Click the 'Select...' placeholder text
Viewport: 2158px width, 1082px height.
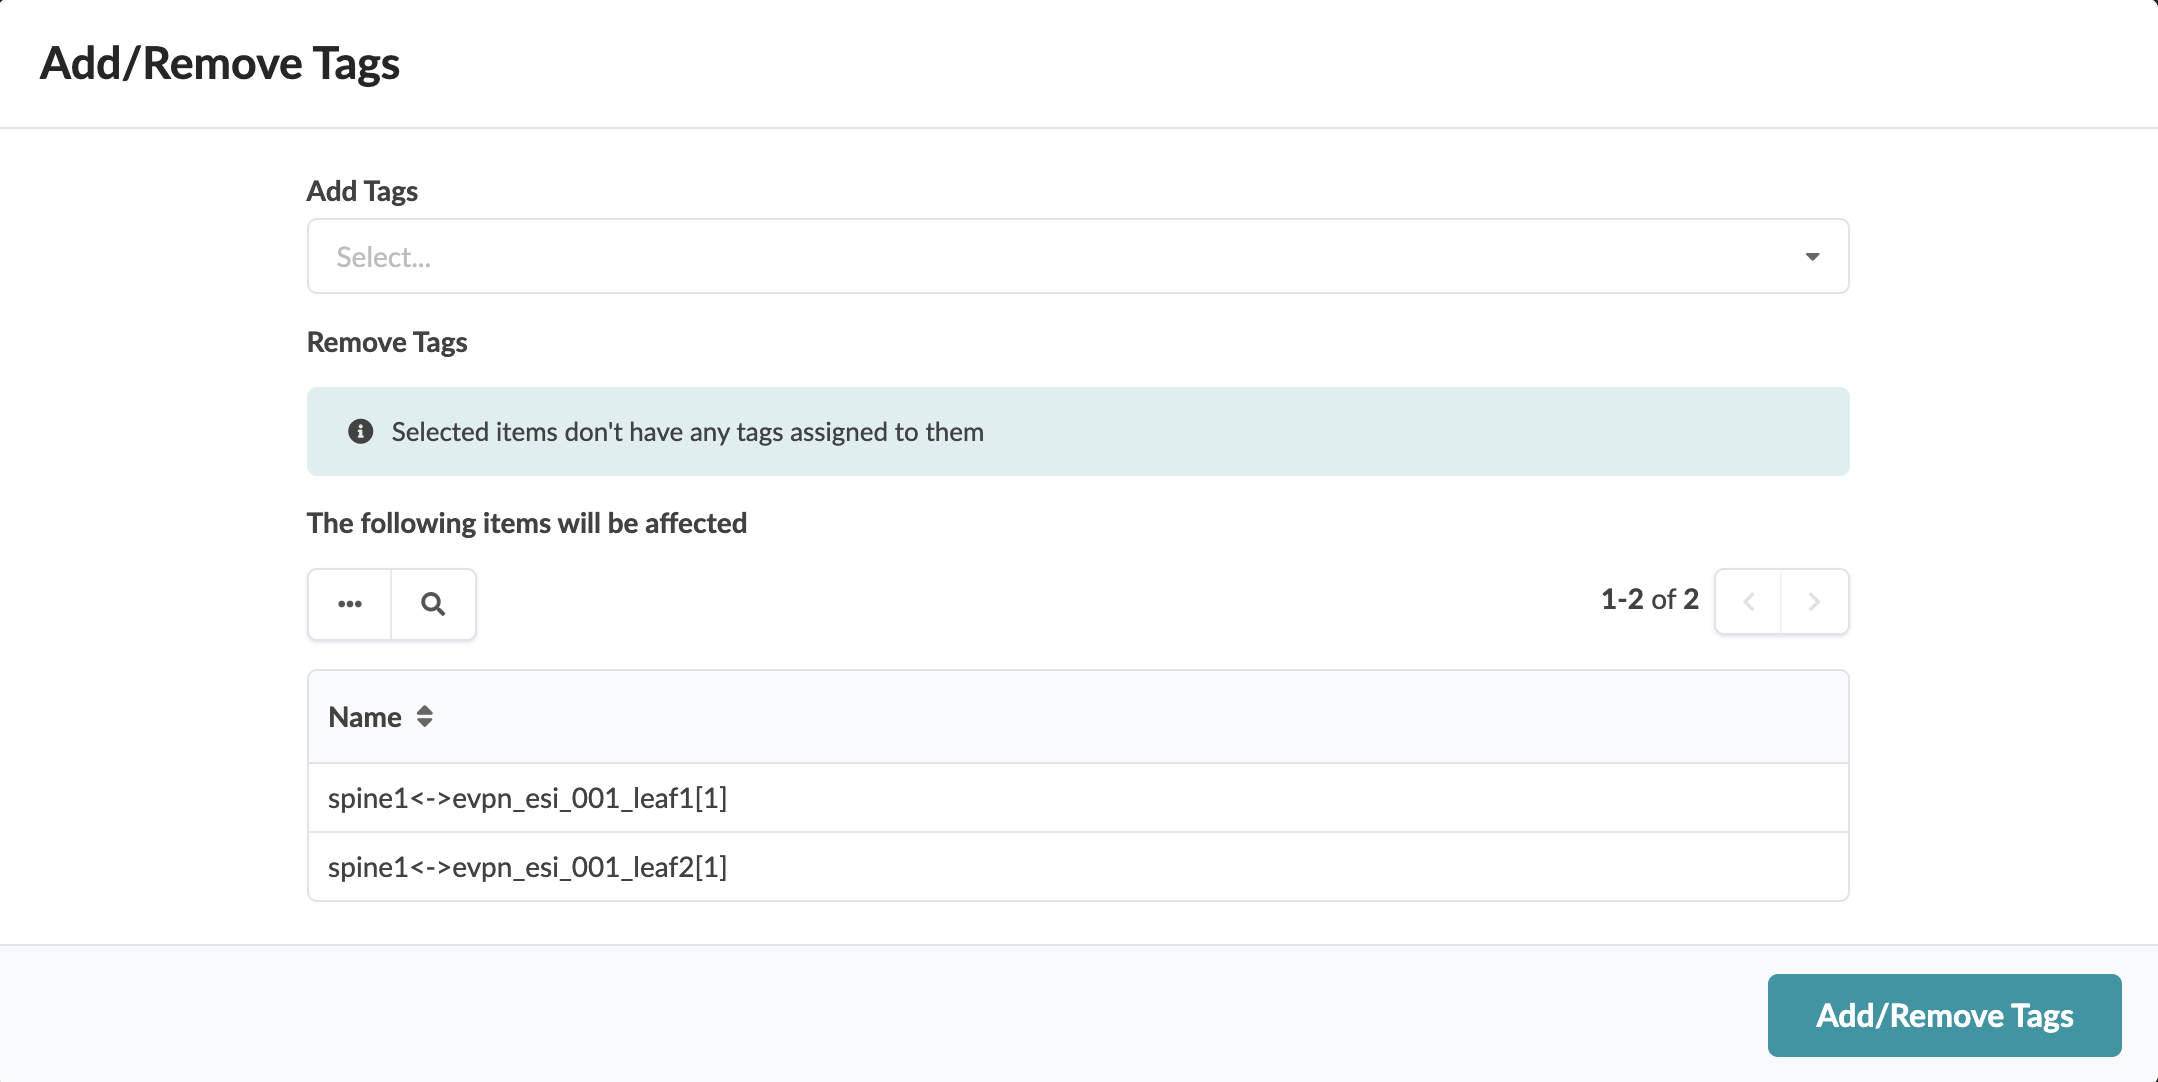383,258
